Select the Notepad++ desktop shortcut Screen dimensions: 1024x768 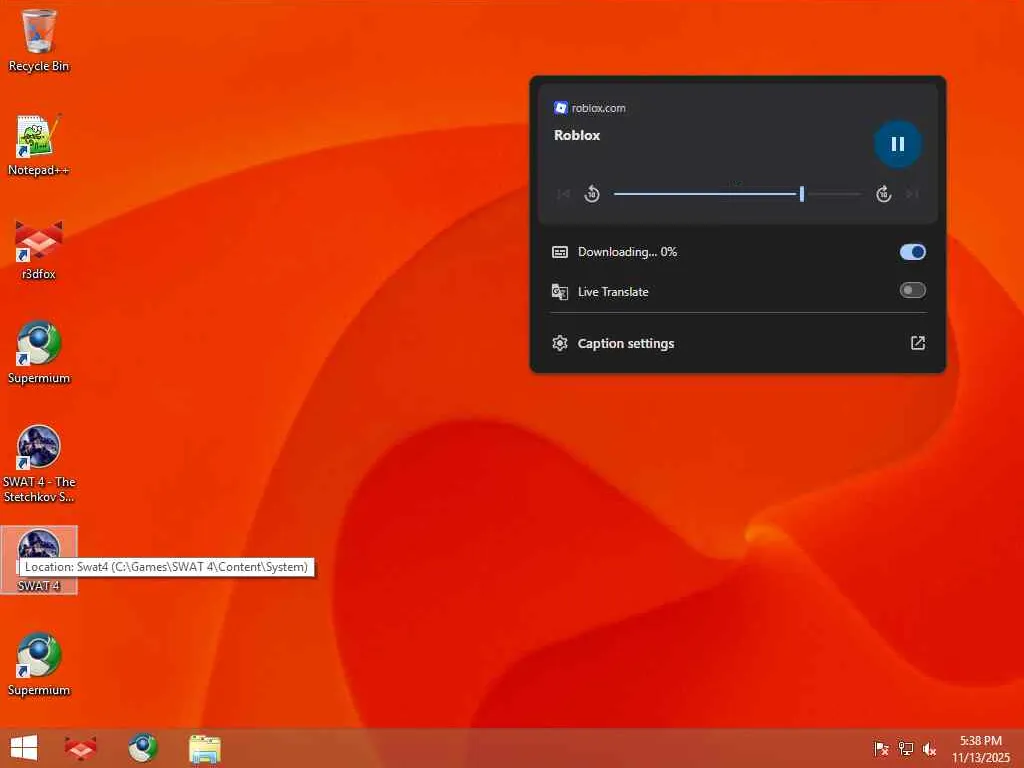39,145
